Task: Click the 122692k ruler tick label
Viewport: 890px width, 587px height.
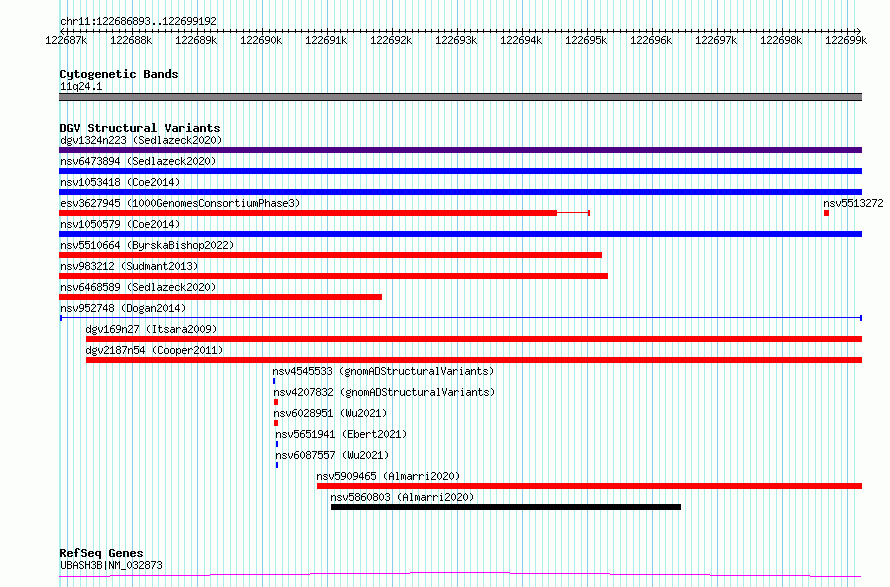Action: point(391,40)
